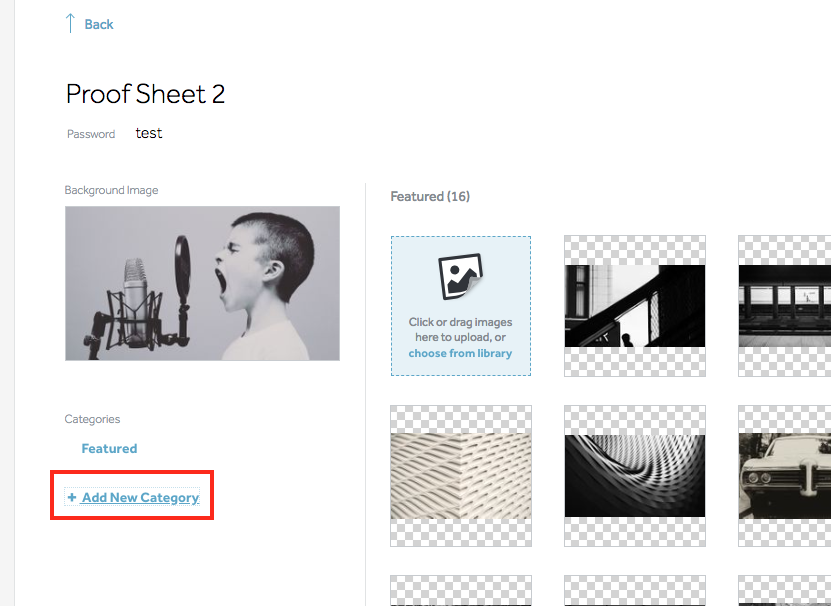831x606 pixels.
Task: Open the screaming boy background image
Action: pos(202,283)
